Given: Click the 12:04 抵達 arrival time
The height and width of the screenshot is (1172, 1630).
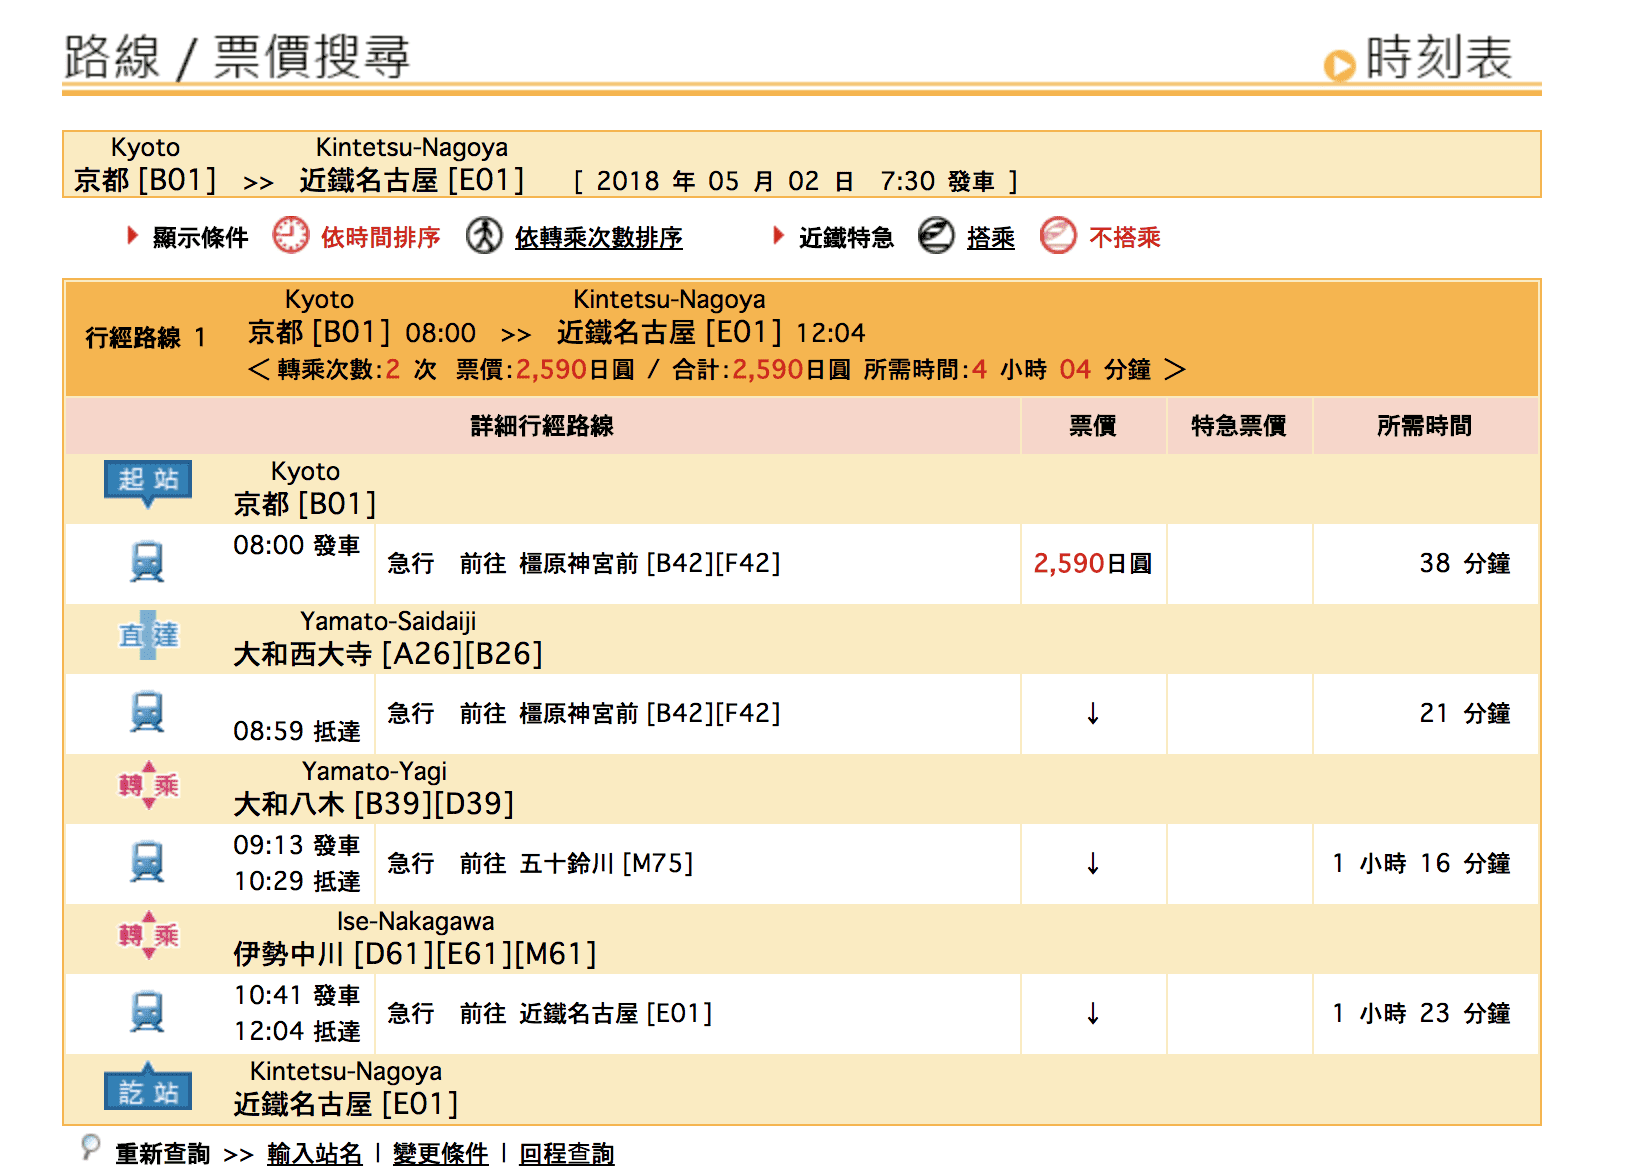Looking at the screenshot, I should [297, 1032].
